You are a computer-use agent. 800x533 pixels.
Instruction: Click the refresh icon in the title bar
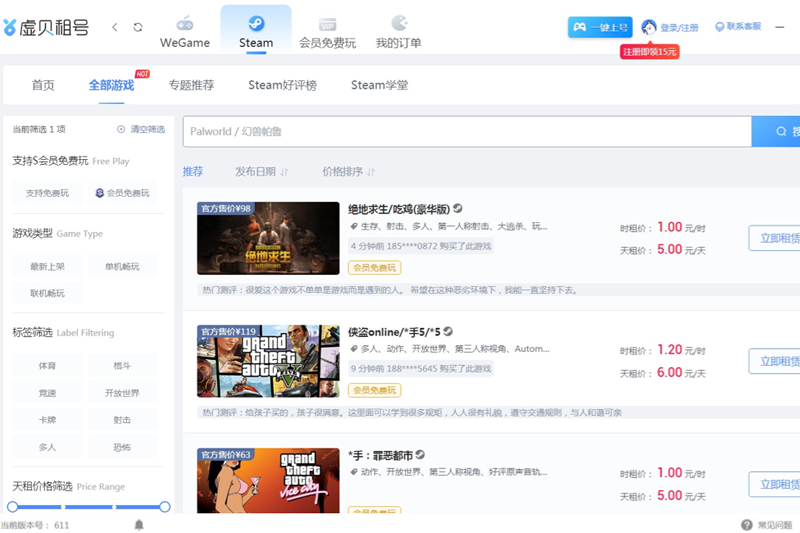[138, 27]
